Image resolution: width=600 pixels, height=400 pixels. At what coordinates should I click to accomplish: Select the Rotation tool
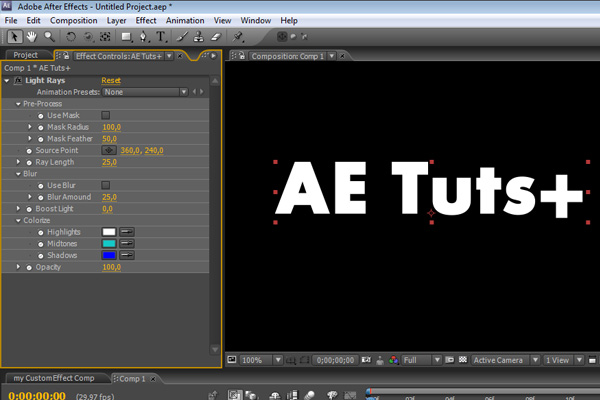71,37
